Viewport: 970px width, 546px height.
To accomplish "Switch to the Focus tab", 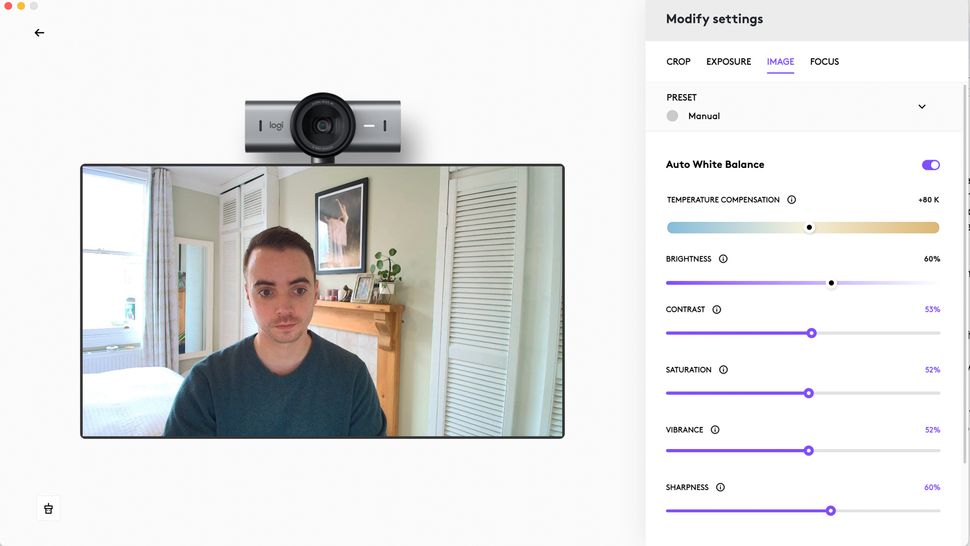I will (x=825, y=62).
